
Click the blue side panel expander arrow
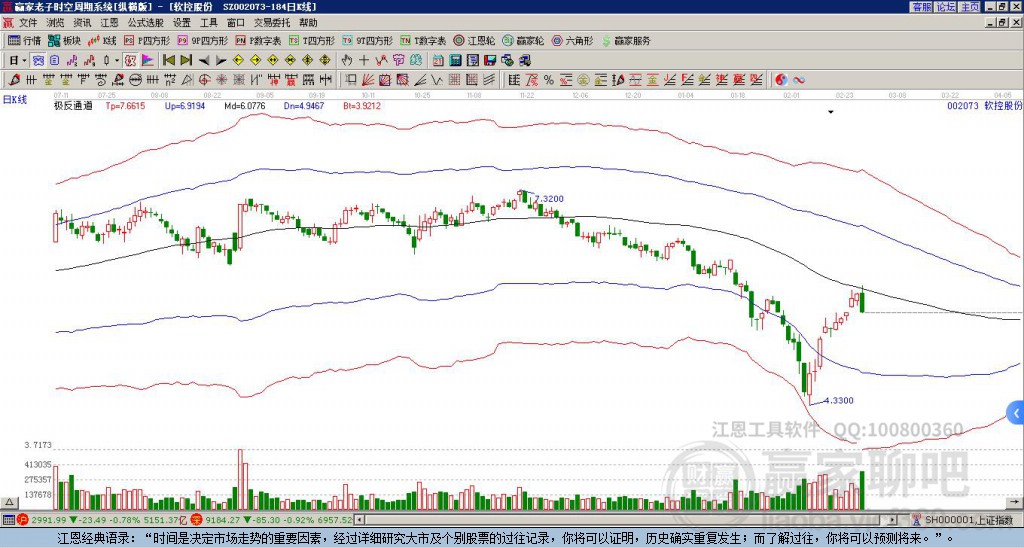pos(1016,413)
